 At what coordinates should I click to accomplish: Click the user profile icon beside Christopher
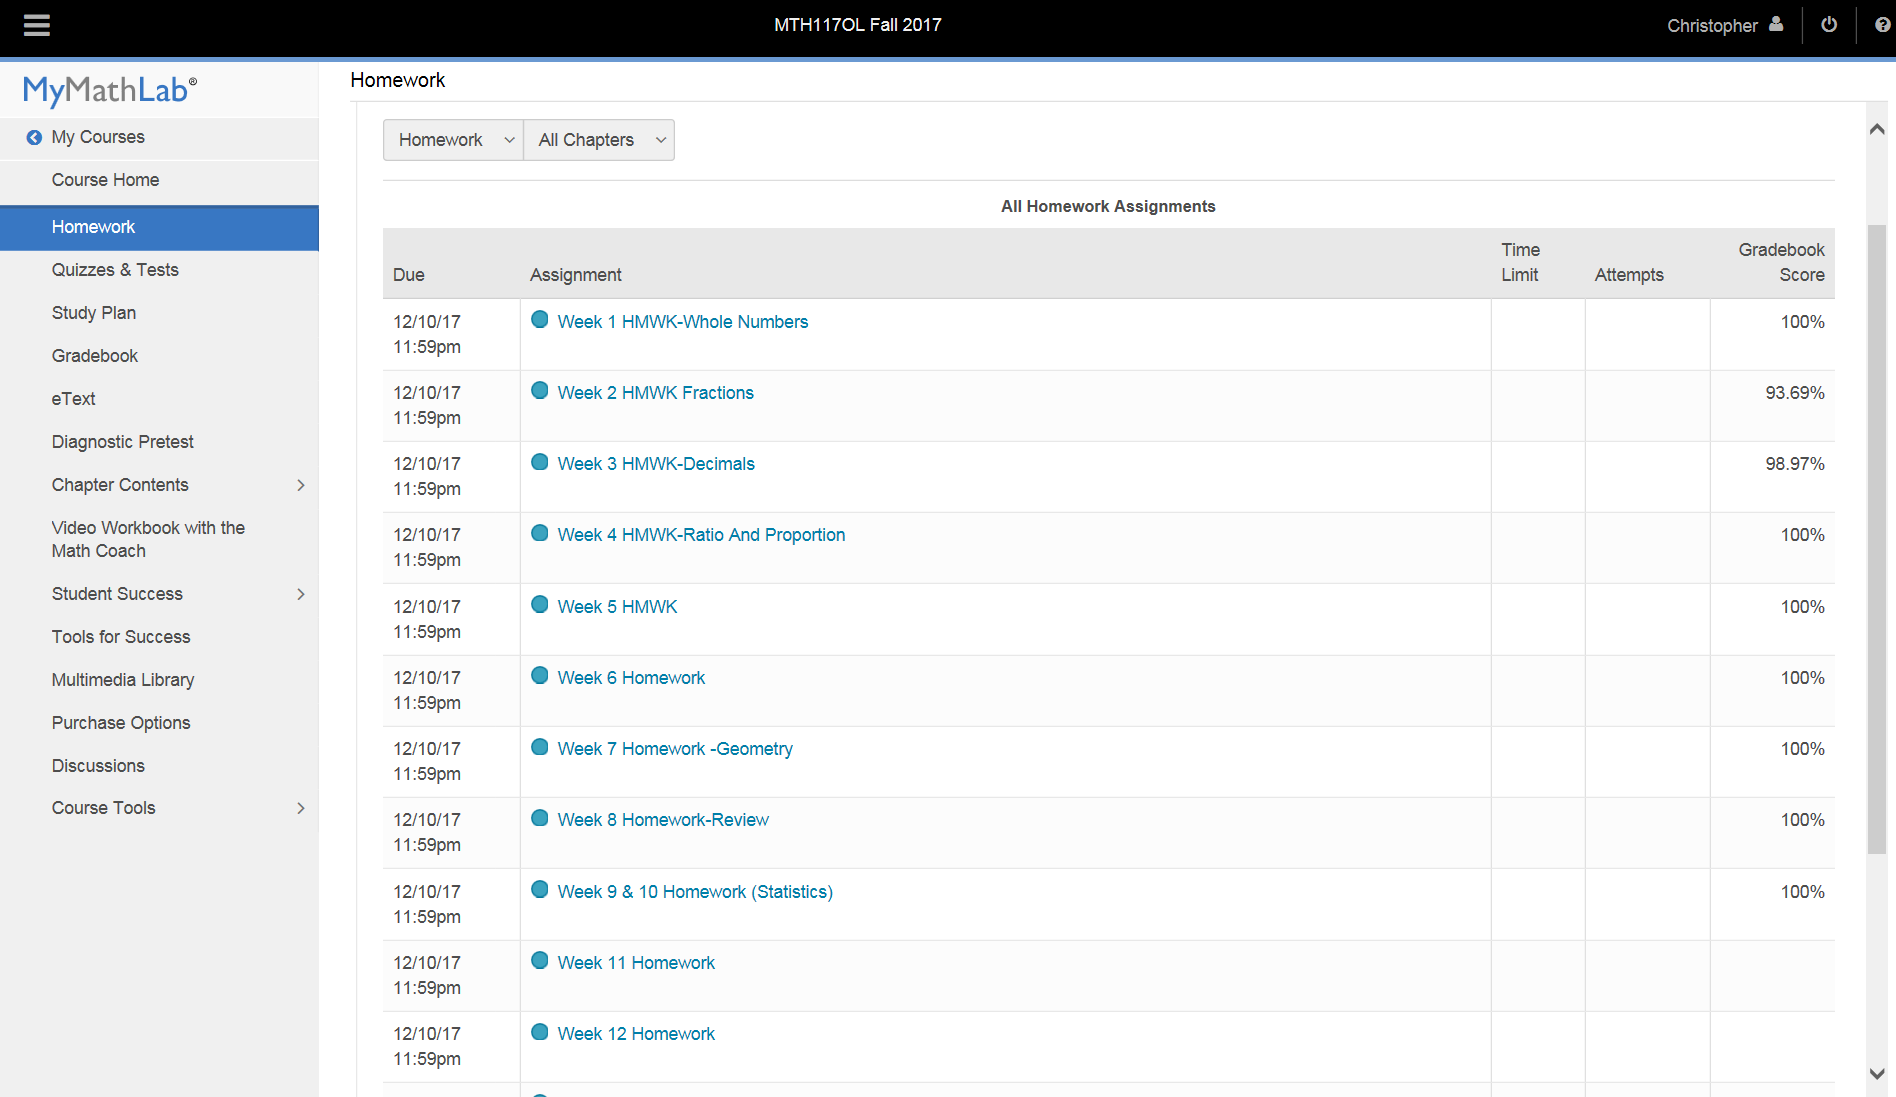click(1776, 25)
